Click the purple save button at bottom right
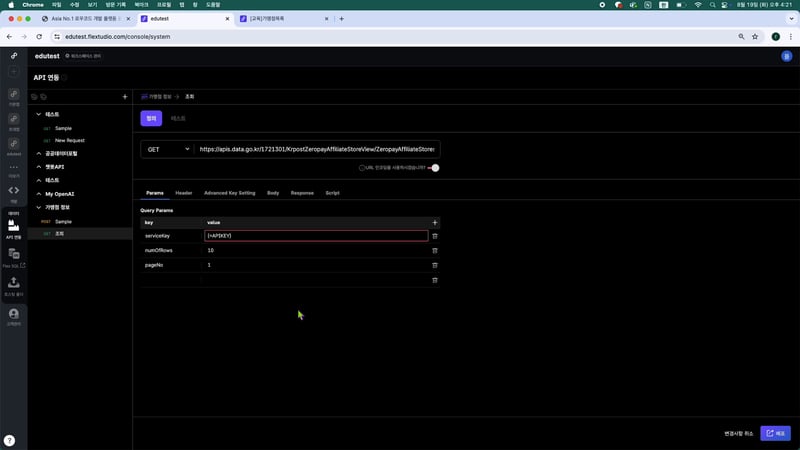This screenshot has width=800, height=450. (x=774, y=433)
